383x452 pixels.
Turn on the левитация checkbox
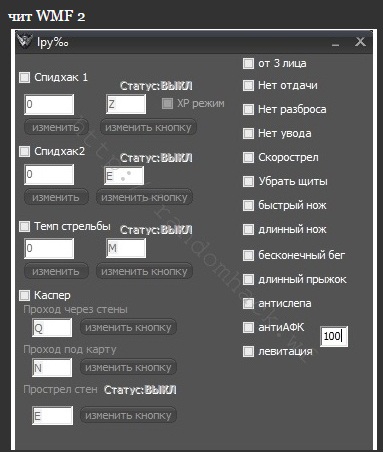(248, 351)
